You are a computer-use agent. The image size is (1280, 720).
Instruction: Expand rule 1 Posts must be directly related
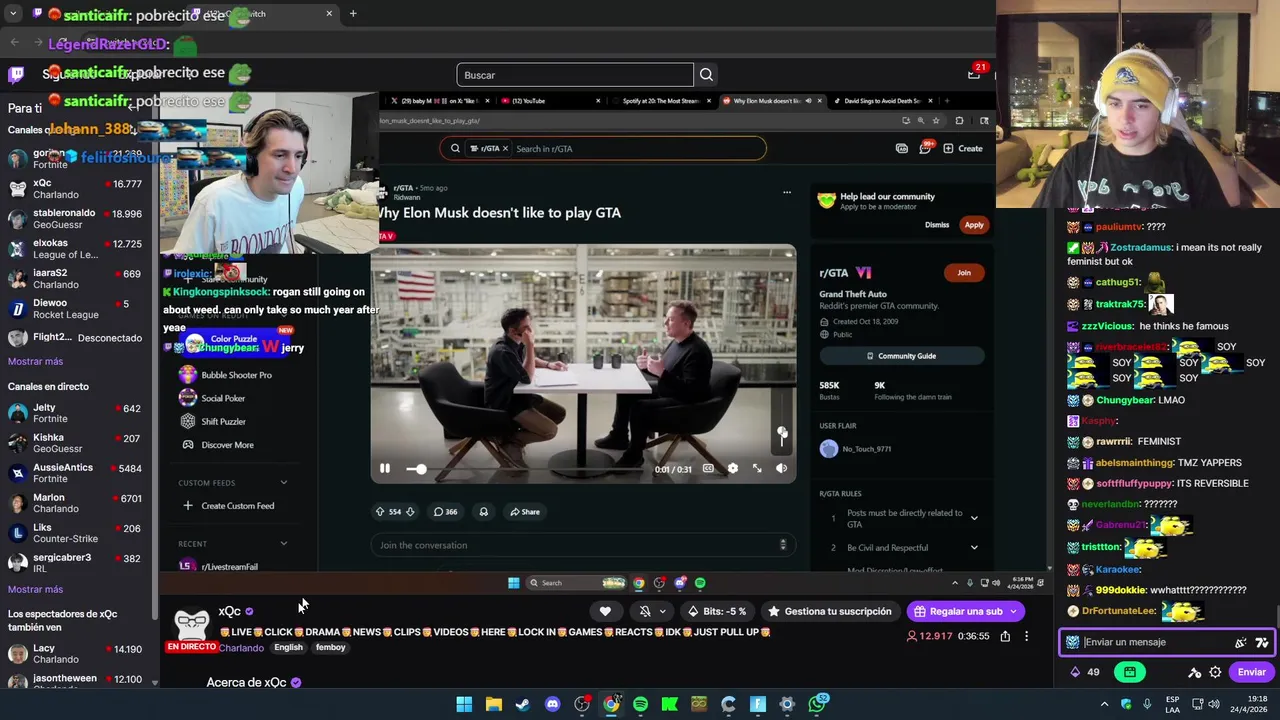pyautogui.click(x=974, y=518)
